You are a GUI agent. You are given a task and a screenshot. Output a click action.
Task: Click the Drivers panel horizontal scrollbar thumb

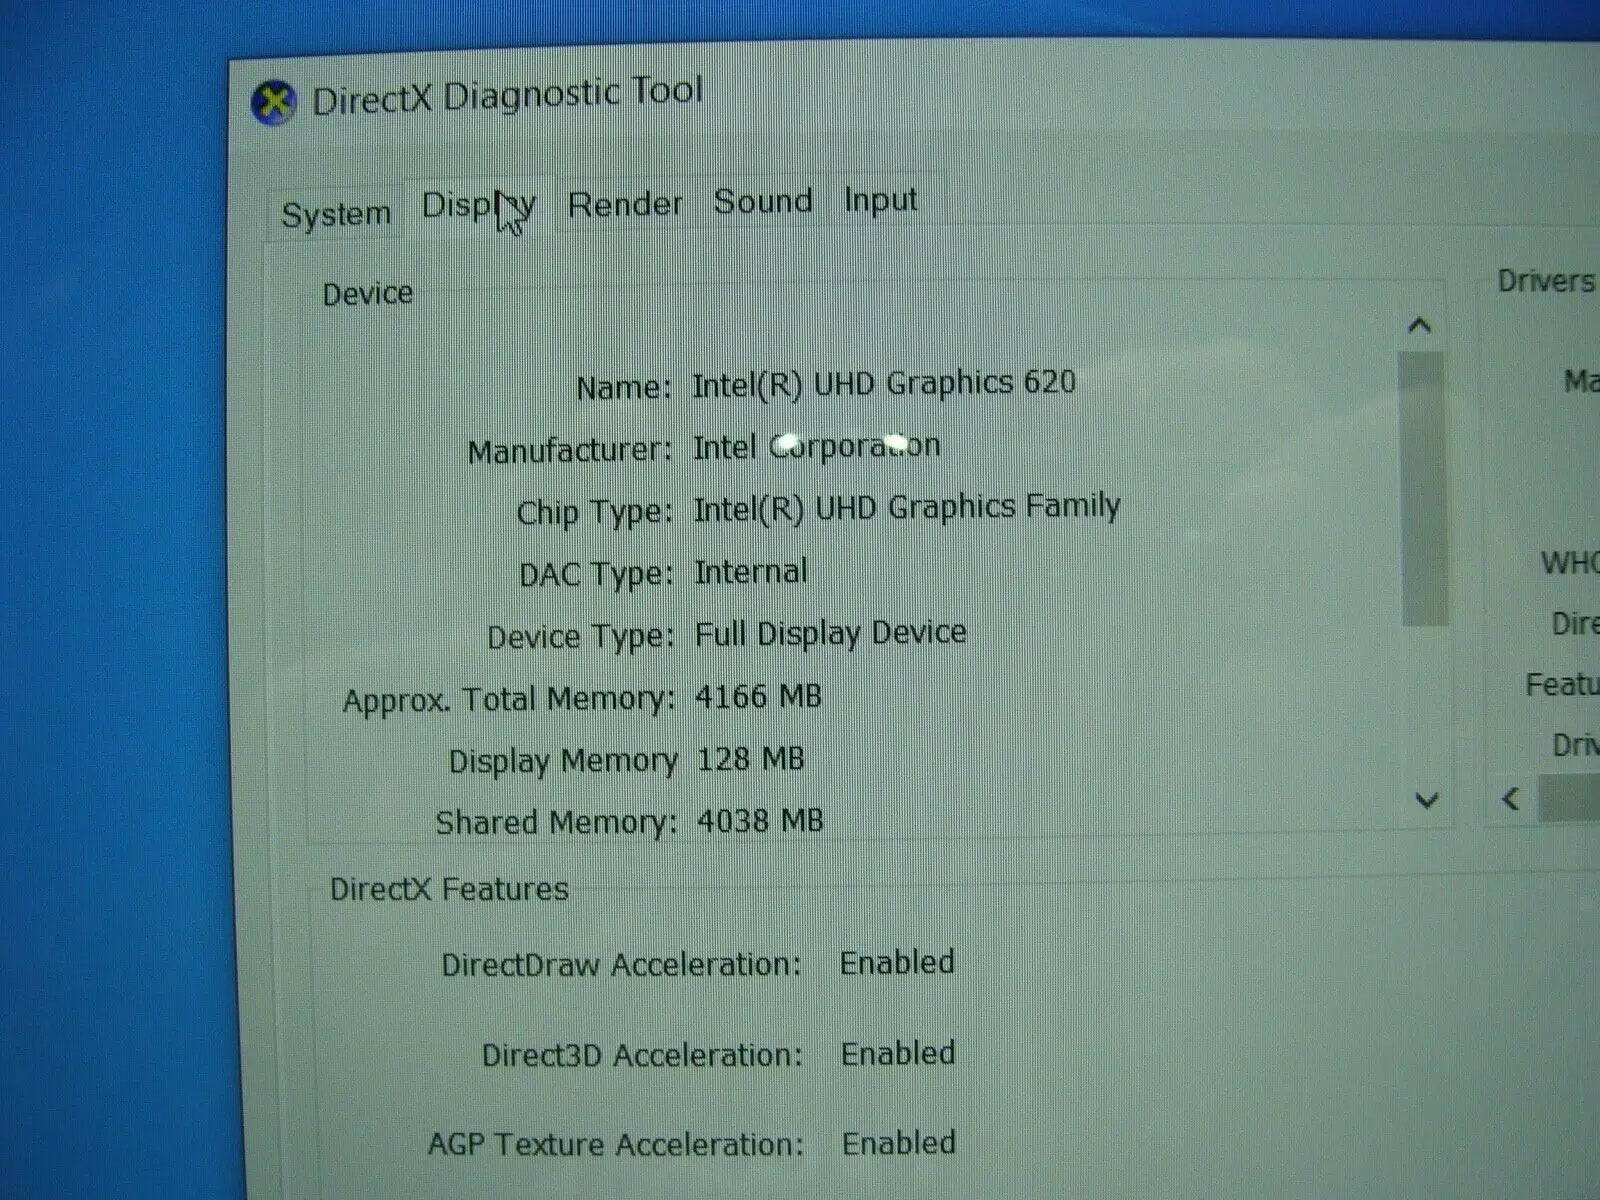[1569, 798]
